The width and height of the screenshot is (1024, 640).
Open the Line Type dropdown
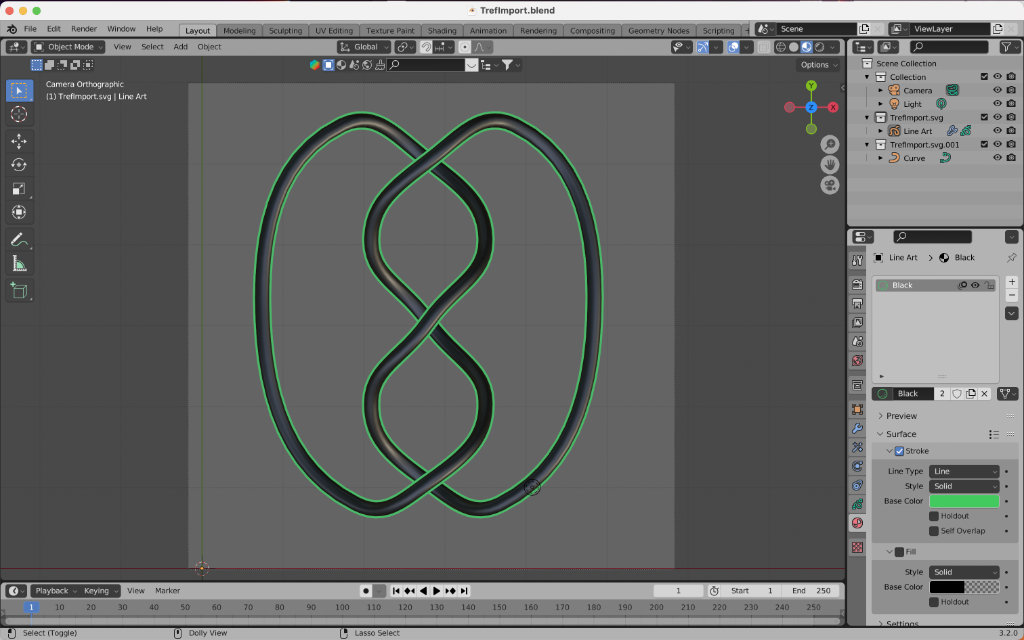(964, 471)
